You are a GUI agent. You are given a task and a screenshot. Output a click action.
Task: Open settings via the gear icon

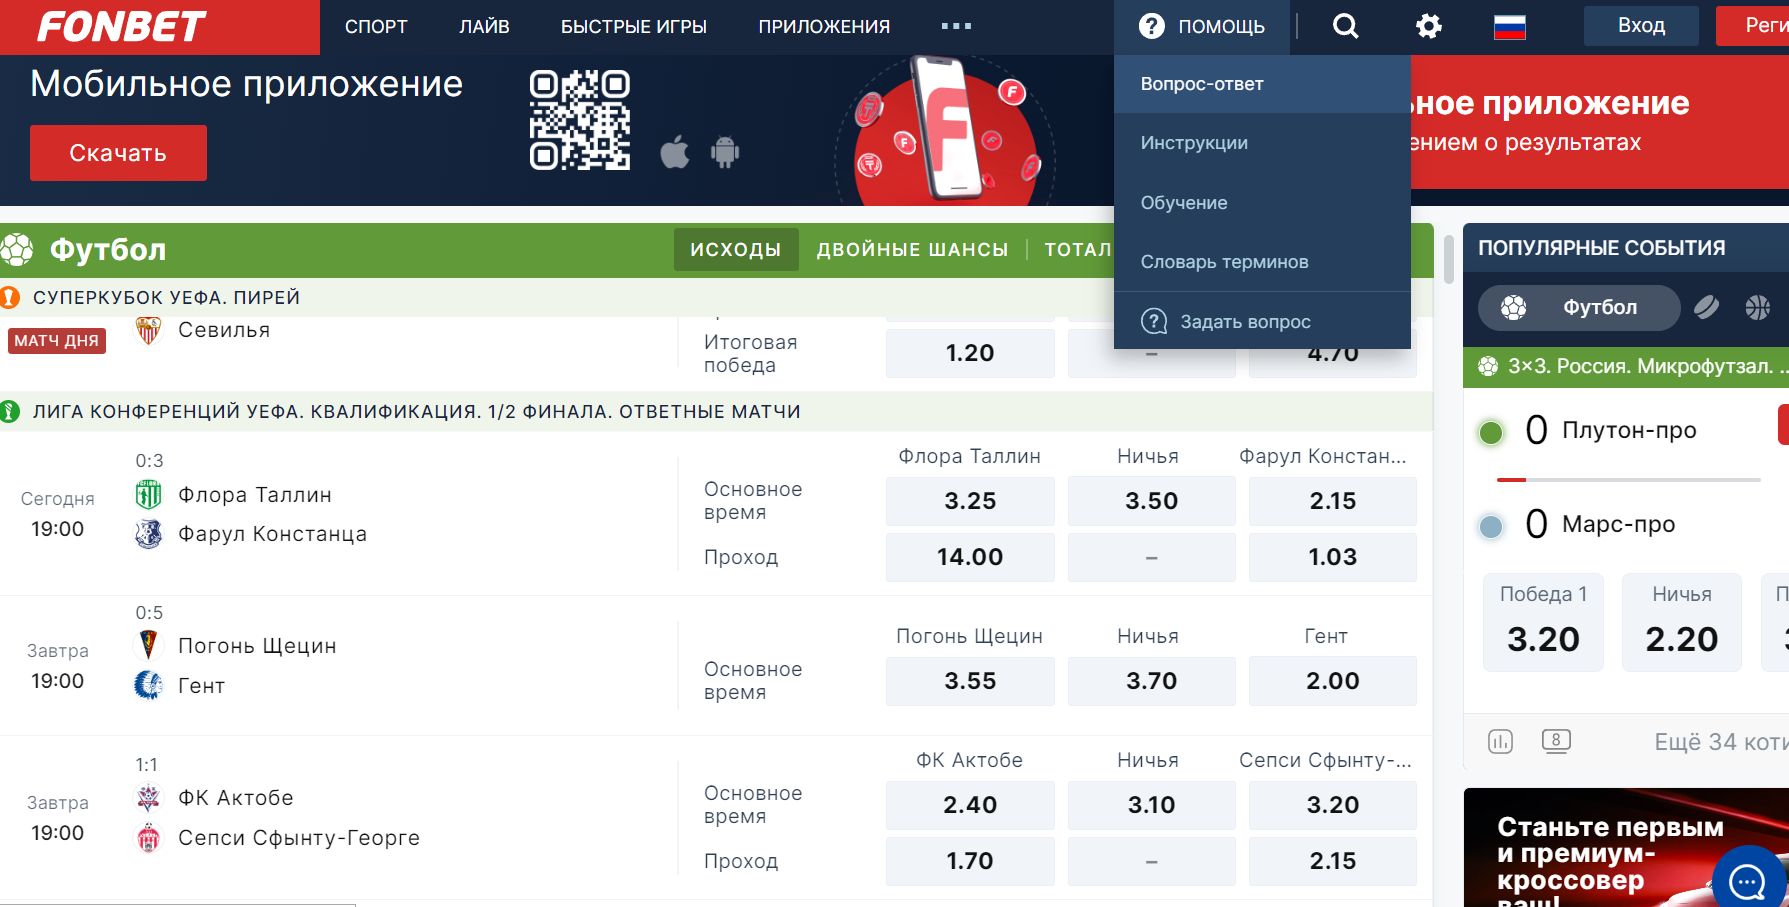(x=1429, y=27)
